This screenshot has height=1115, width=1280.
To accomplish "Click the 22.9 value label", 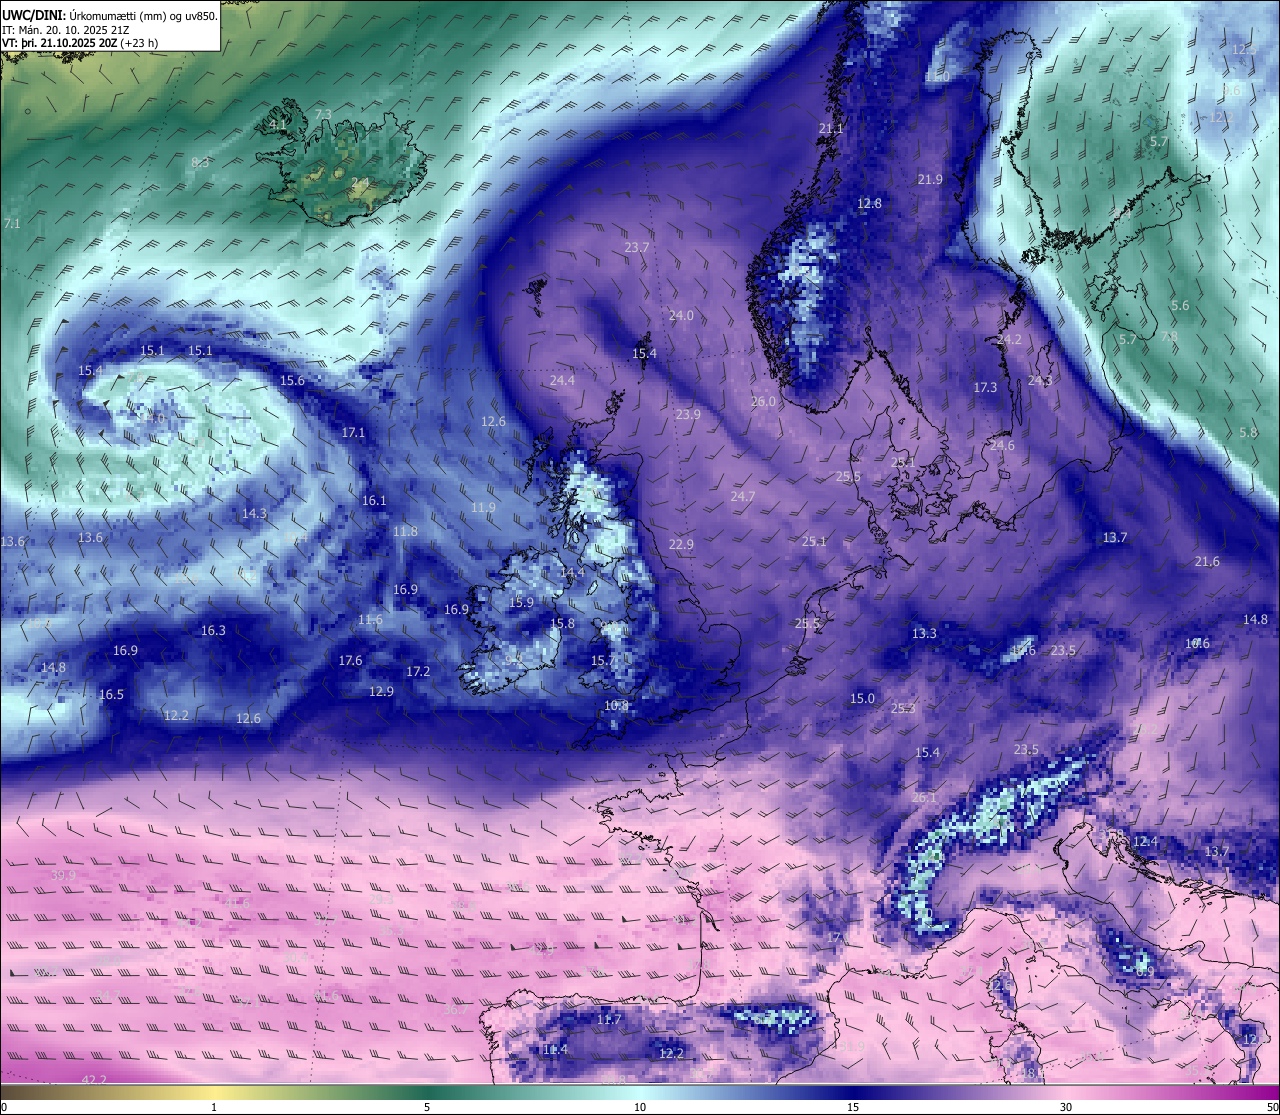I will (681, 545).
